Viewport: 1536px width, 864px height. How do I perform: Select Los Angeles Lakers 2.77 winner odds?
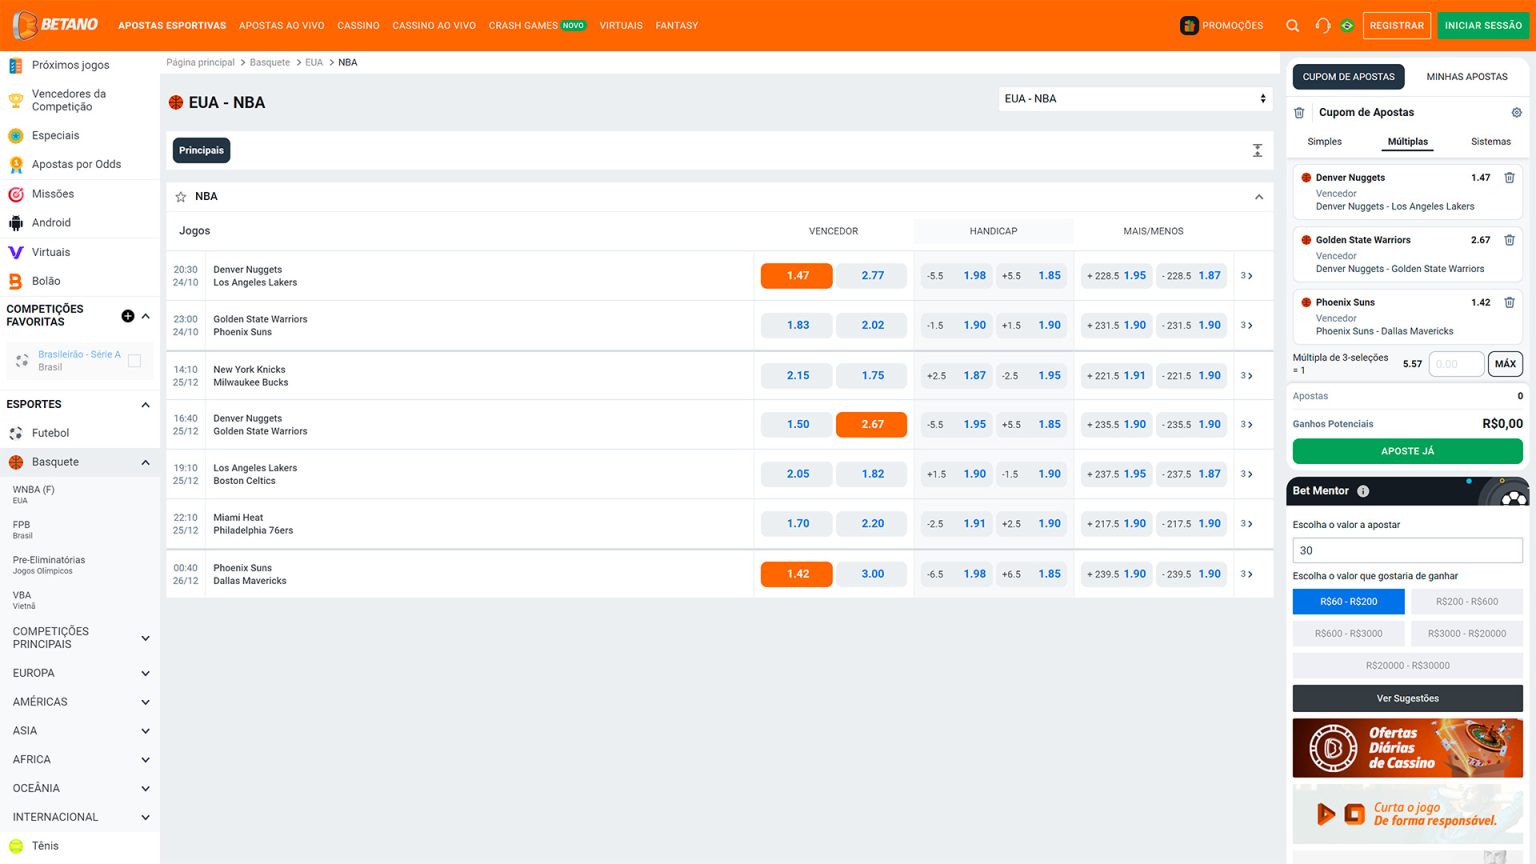pyautogui.click(x=871, y=275)
